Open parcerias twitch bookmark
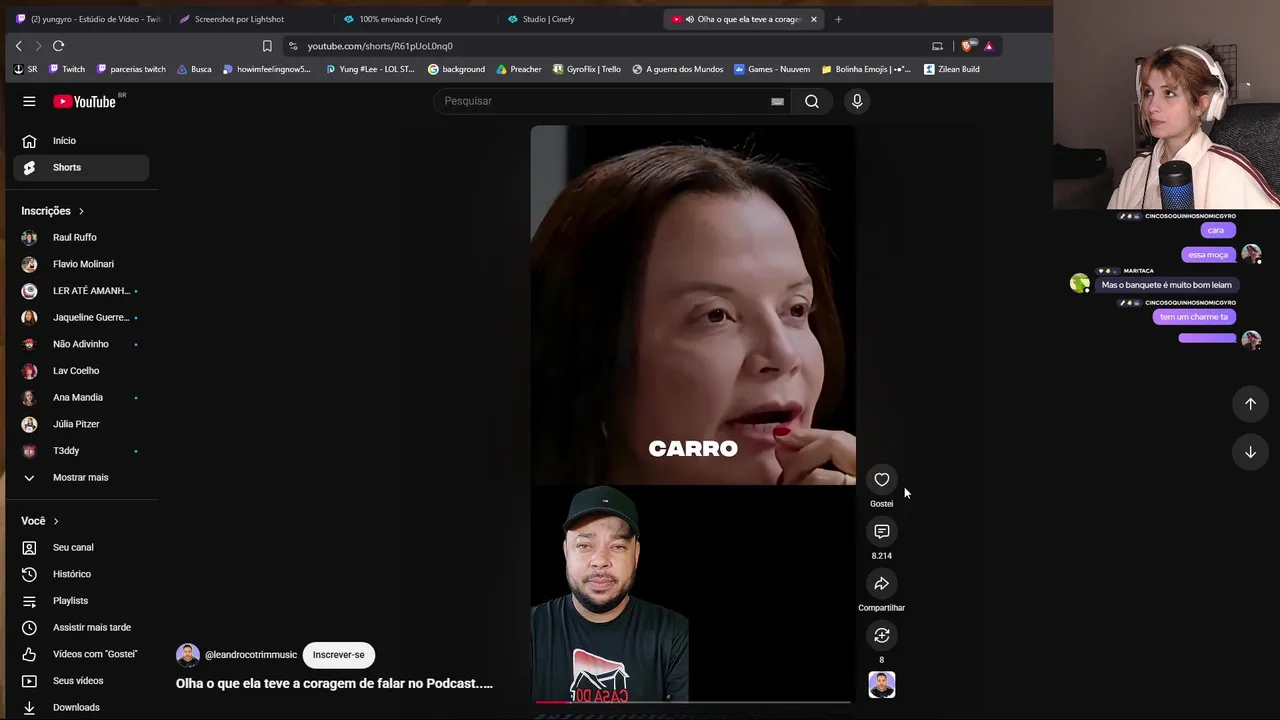The width and height of the screenshot is (1280, 720). pyautogui.click(x=131, y=70)
